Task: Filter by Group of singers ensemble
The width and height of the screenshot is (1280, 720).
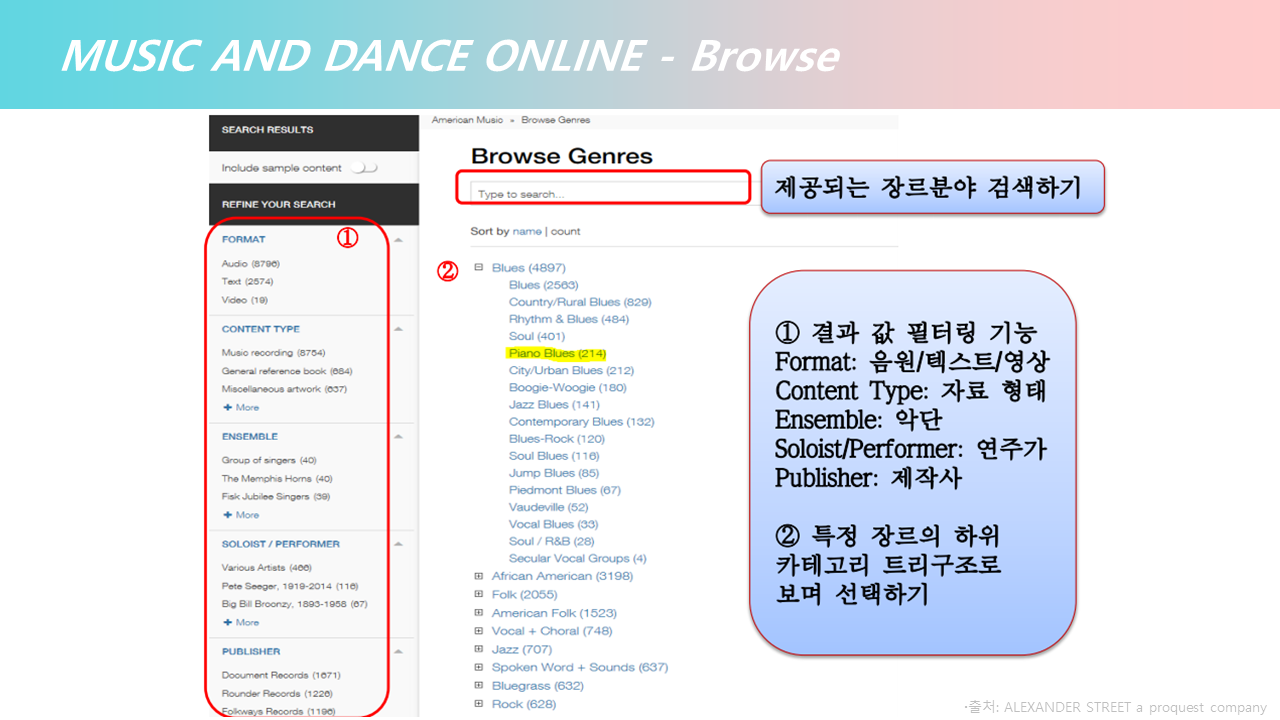Action: 269,461
